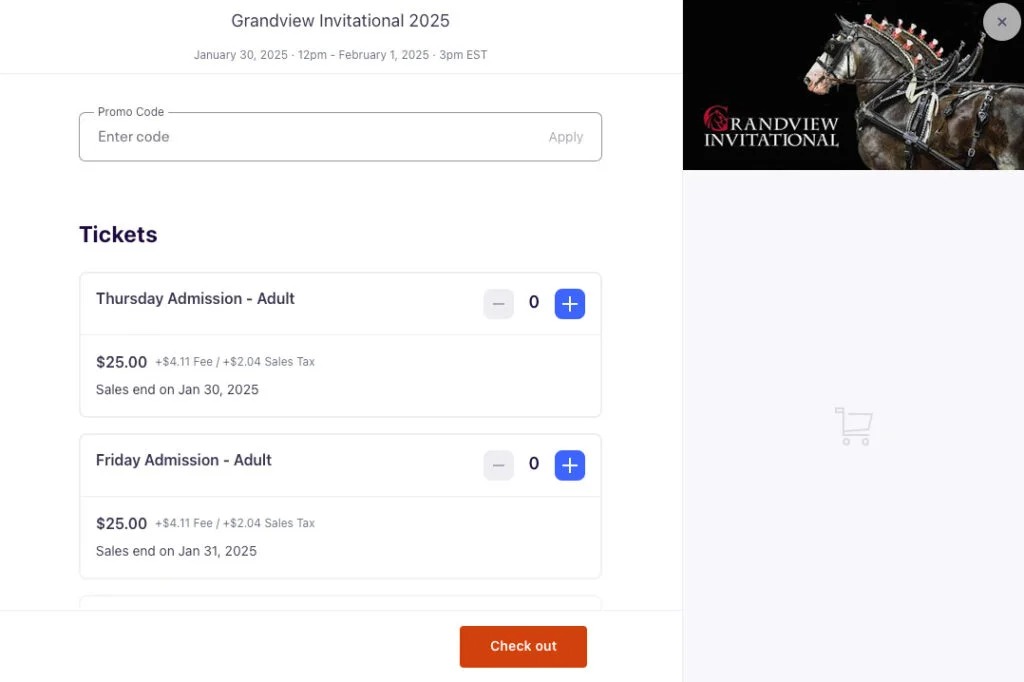Click the event date and time line
The width and height of the screenshot is (1024, 682).
point(340,55)
